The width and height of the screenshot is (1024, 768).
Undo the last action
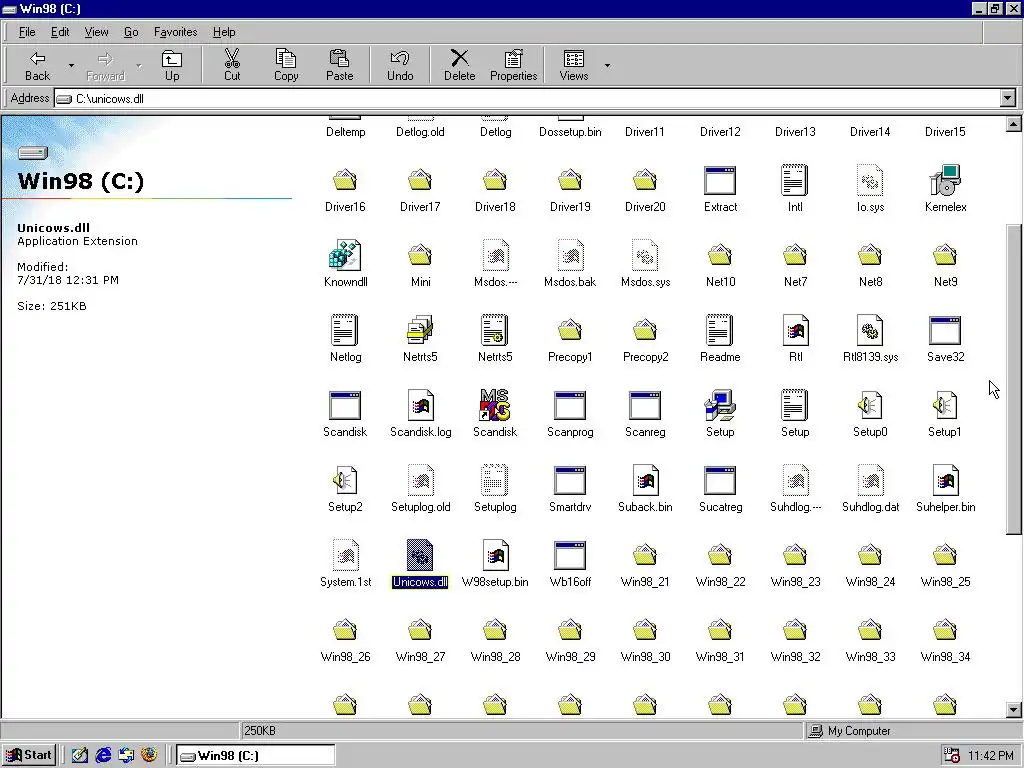pyautogui.click(x=400, y=65)
